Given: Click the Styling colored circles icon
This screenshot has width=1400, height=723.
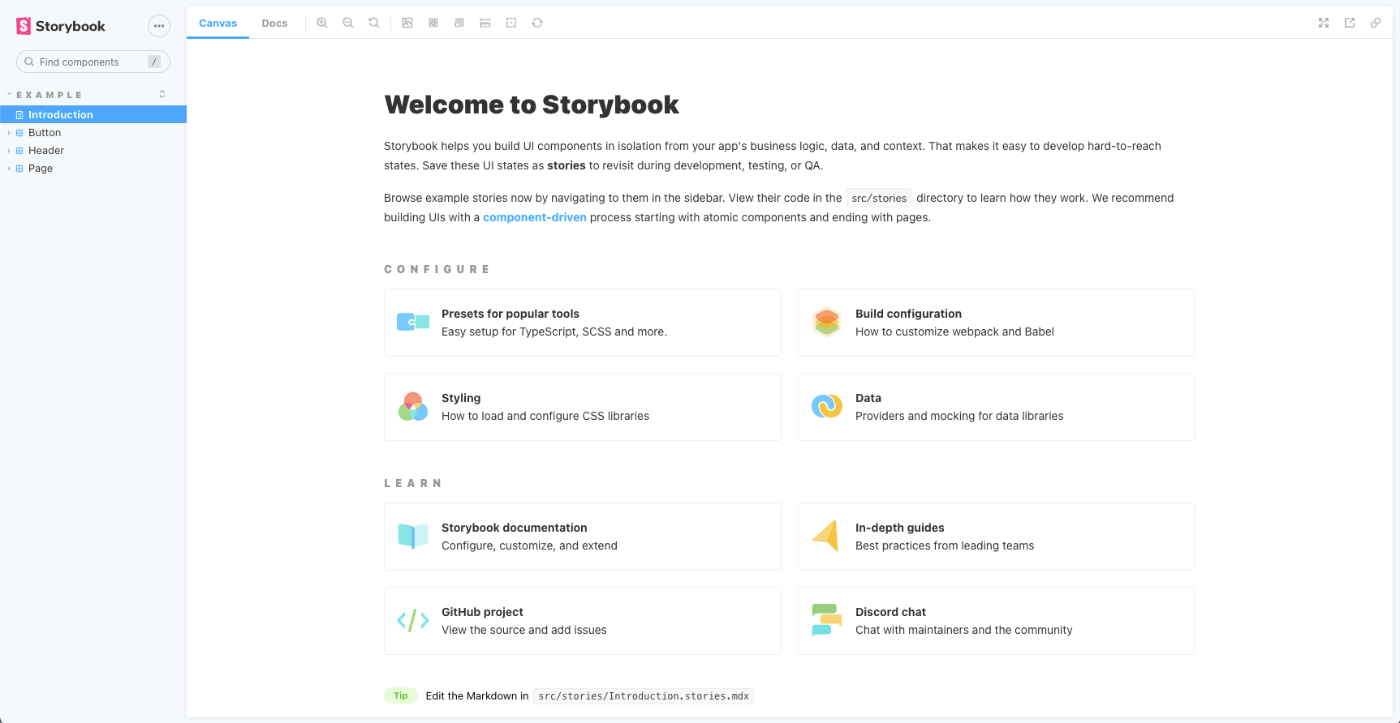Looking at the screenshot, I should (x=413, y=406).
